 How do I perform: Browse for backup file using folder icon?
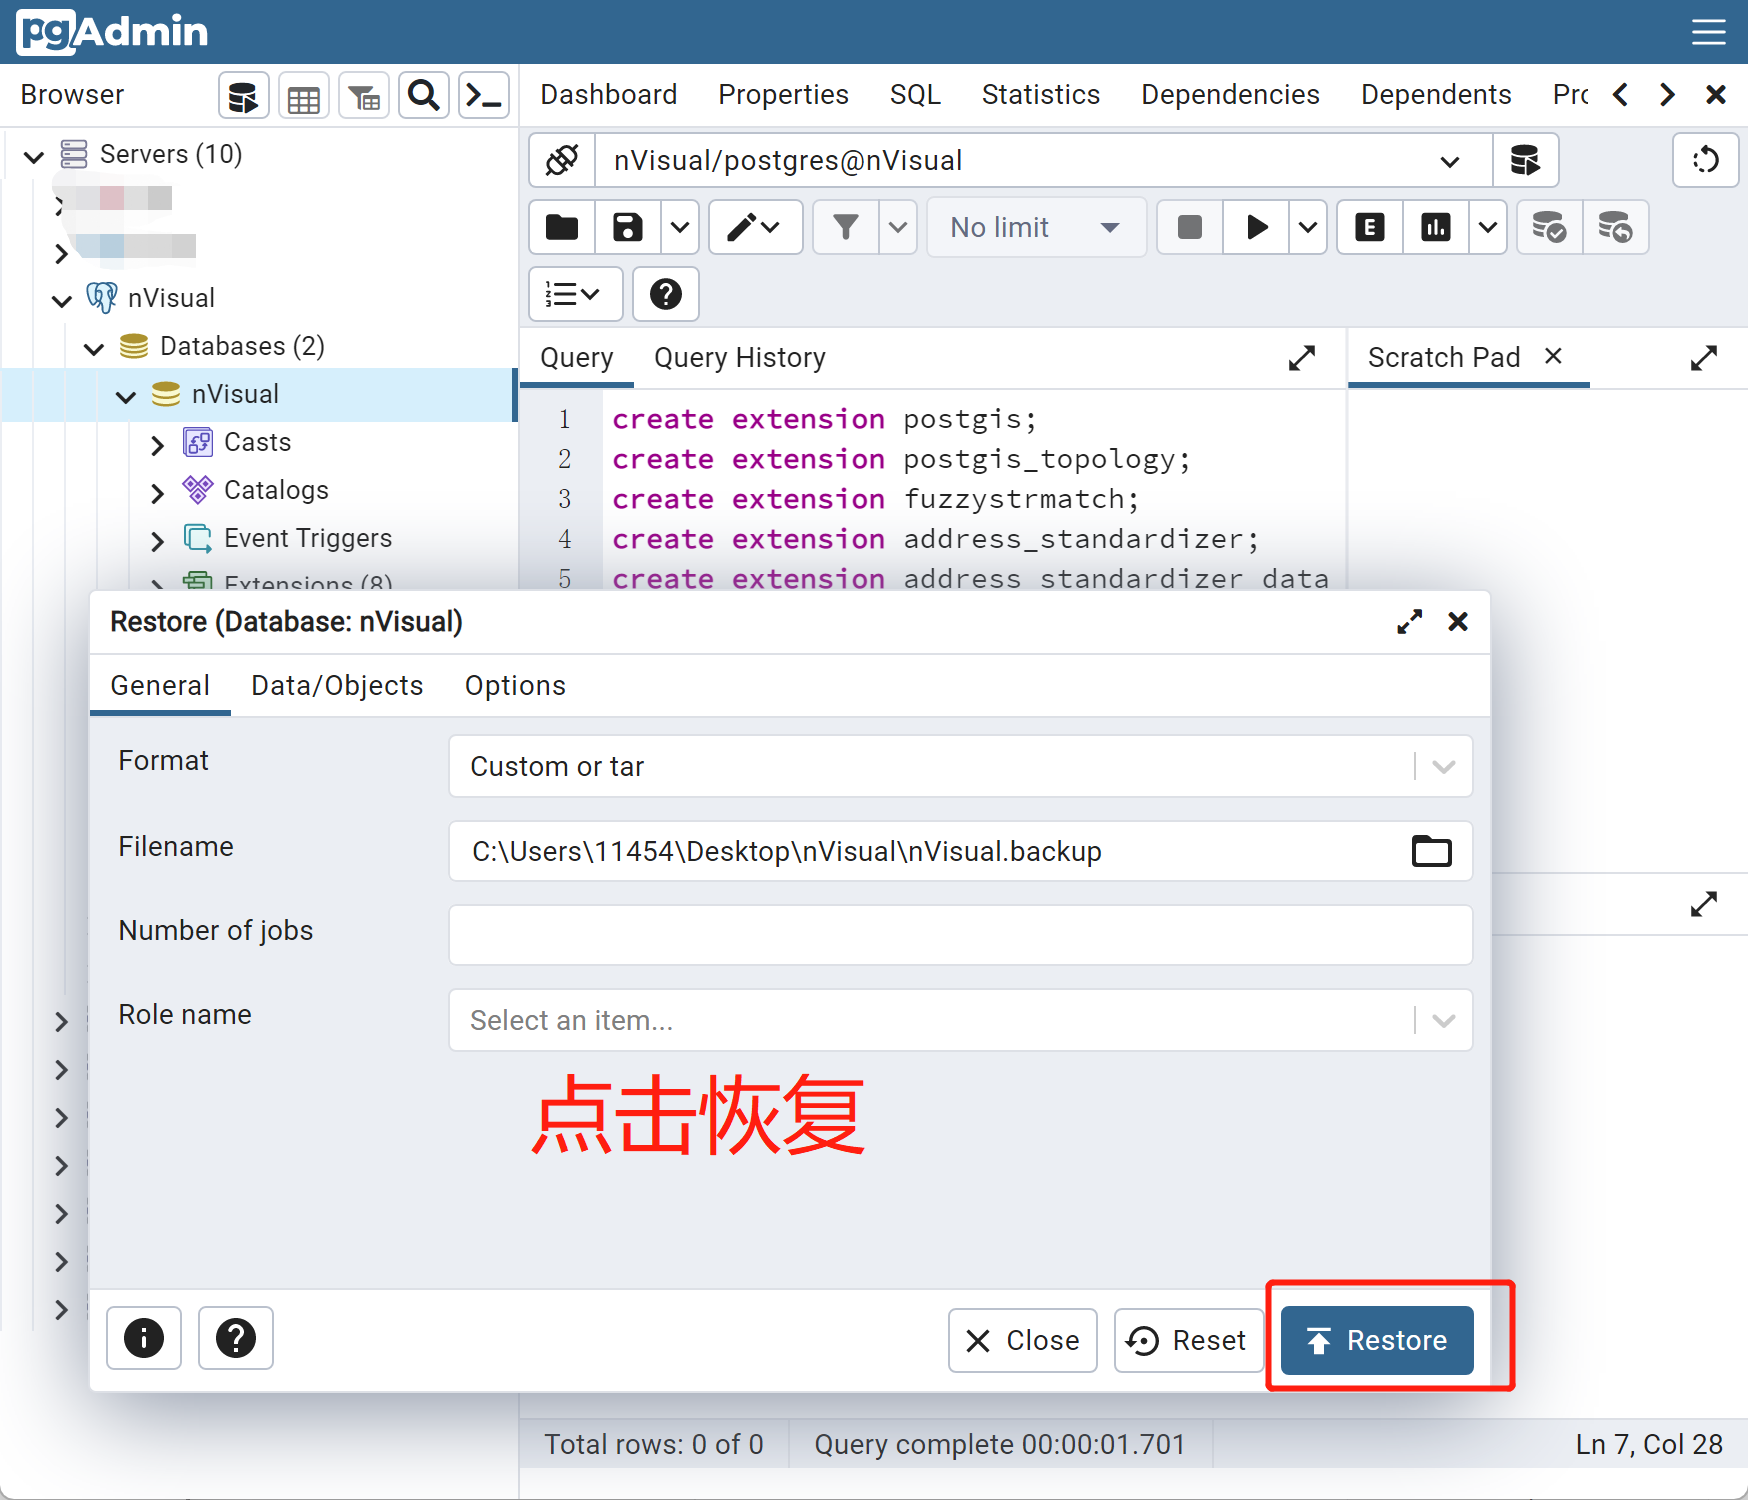(1431, 851)
